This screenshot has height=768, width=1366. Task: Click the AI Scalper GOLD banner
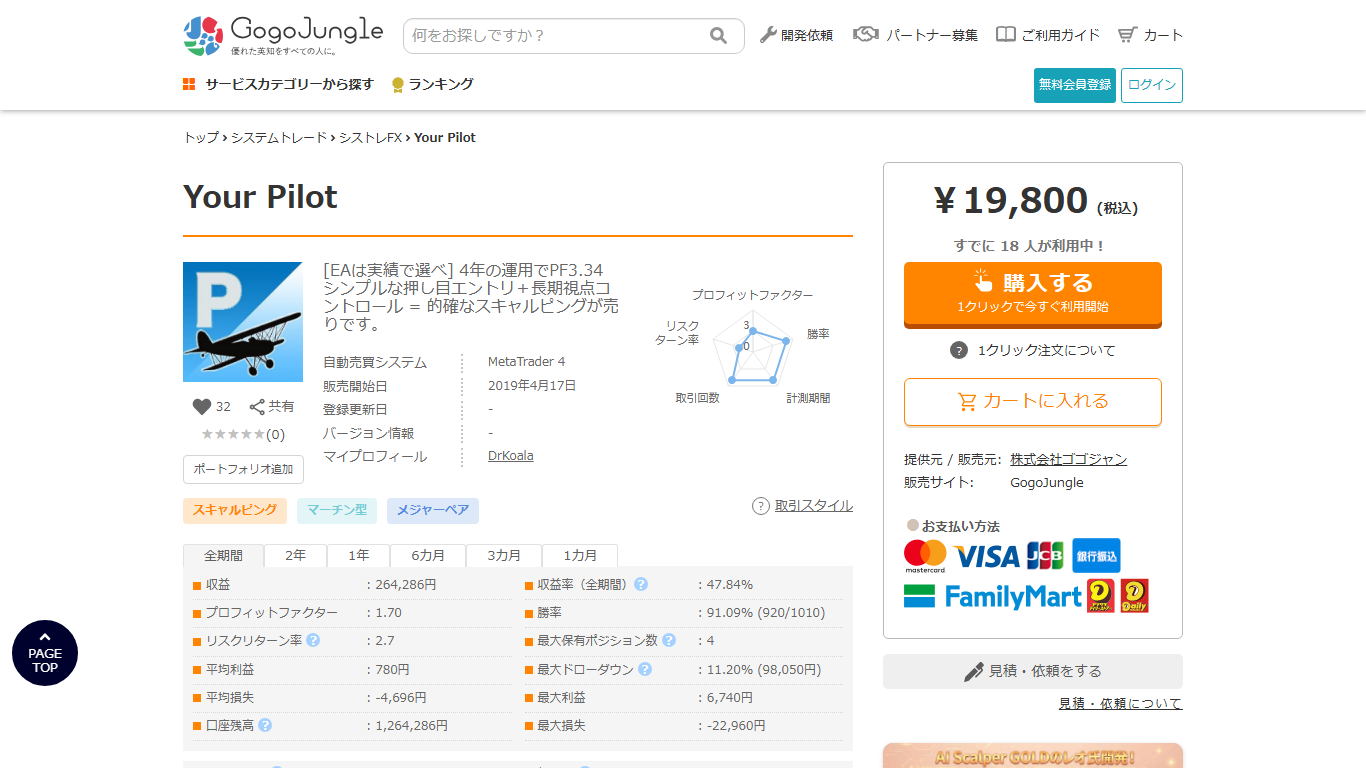(x=1033, y=755)
